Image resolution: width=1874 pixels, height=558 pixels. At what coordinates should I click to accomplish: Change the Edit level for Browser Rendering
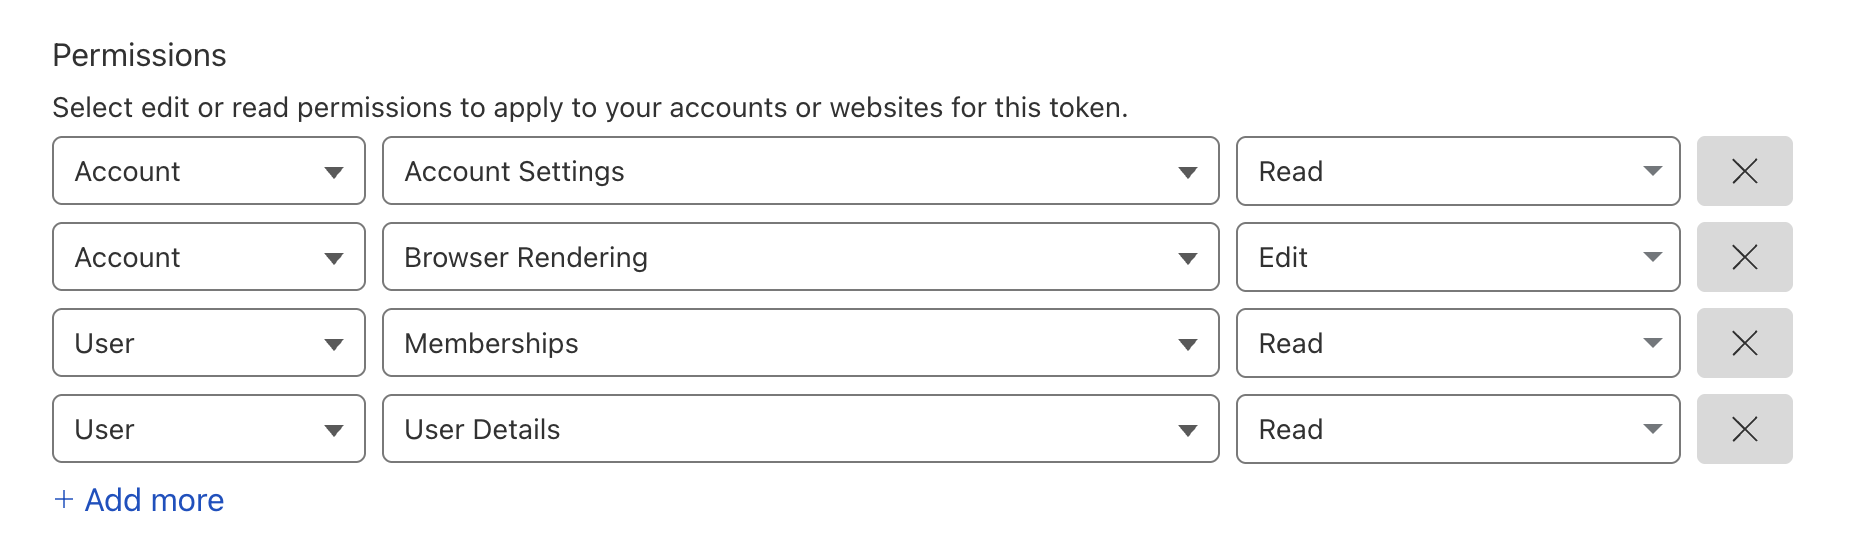(1457, 257)
